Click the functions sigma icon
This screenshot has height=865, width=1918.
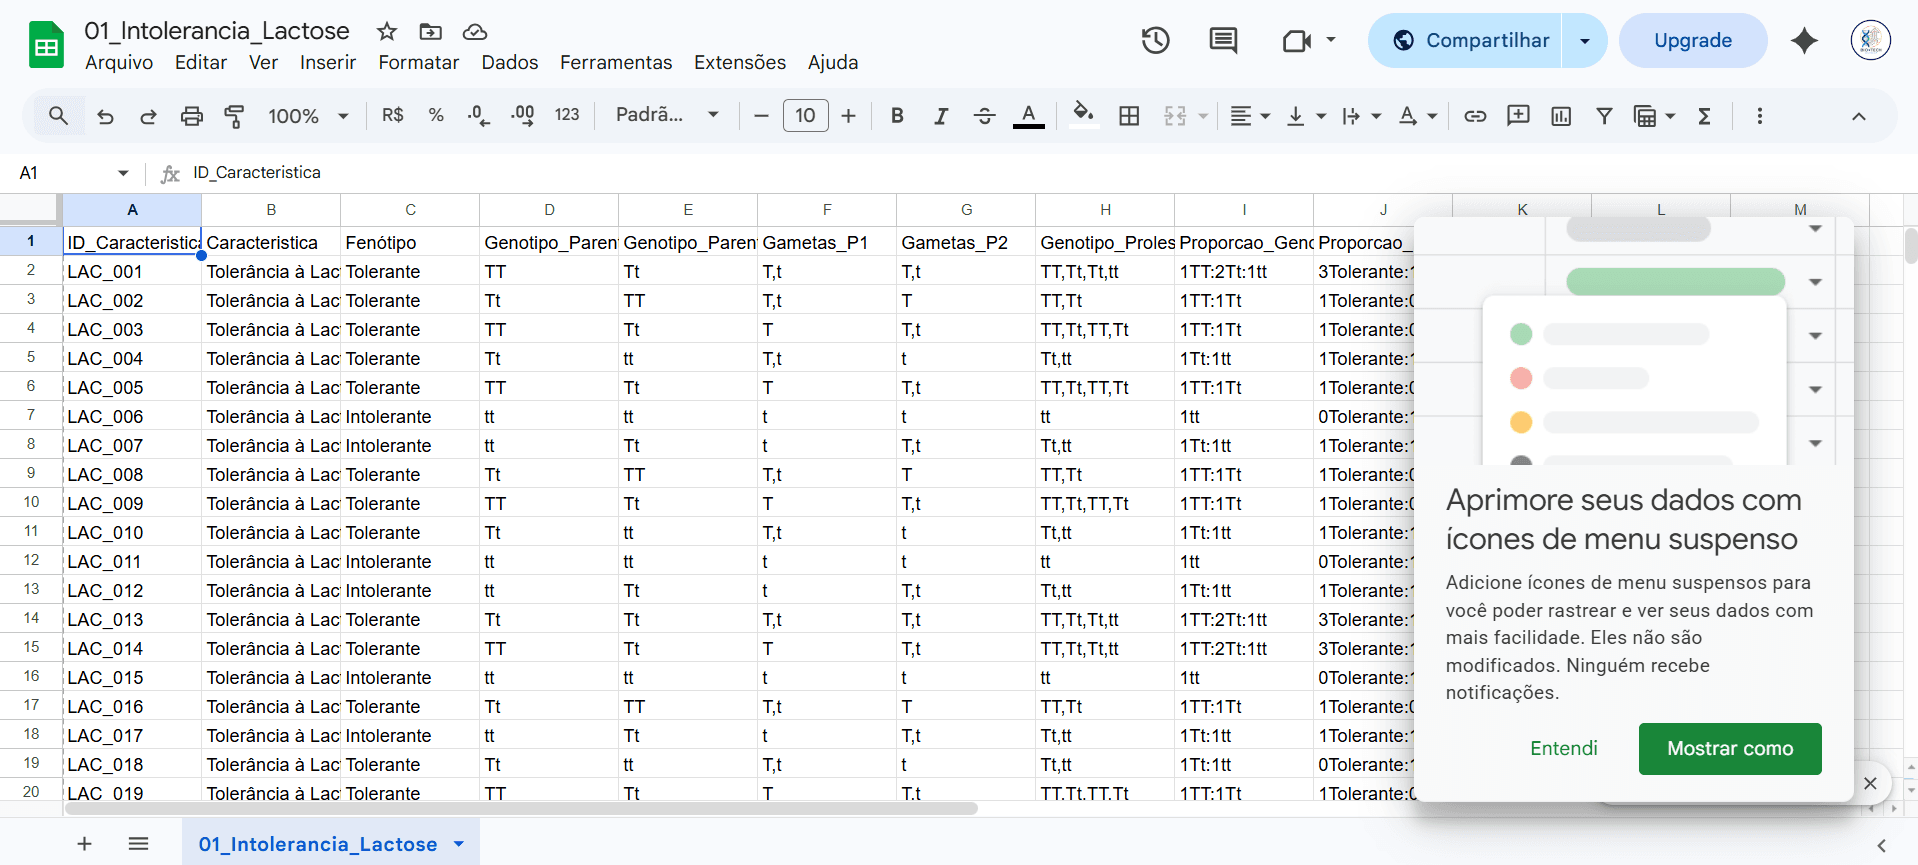1704,116
